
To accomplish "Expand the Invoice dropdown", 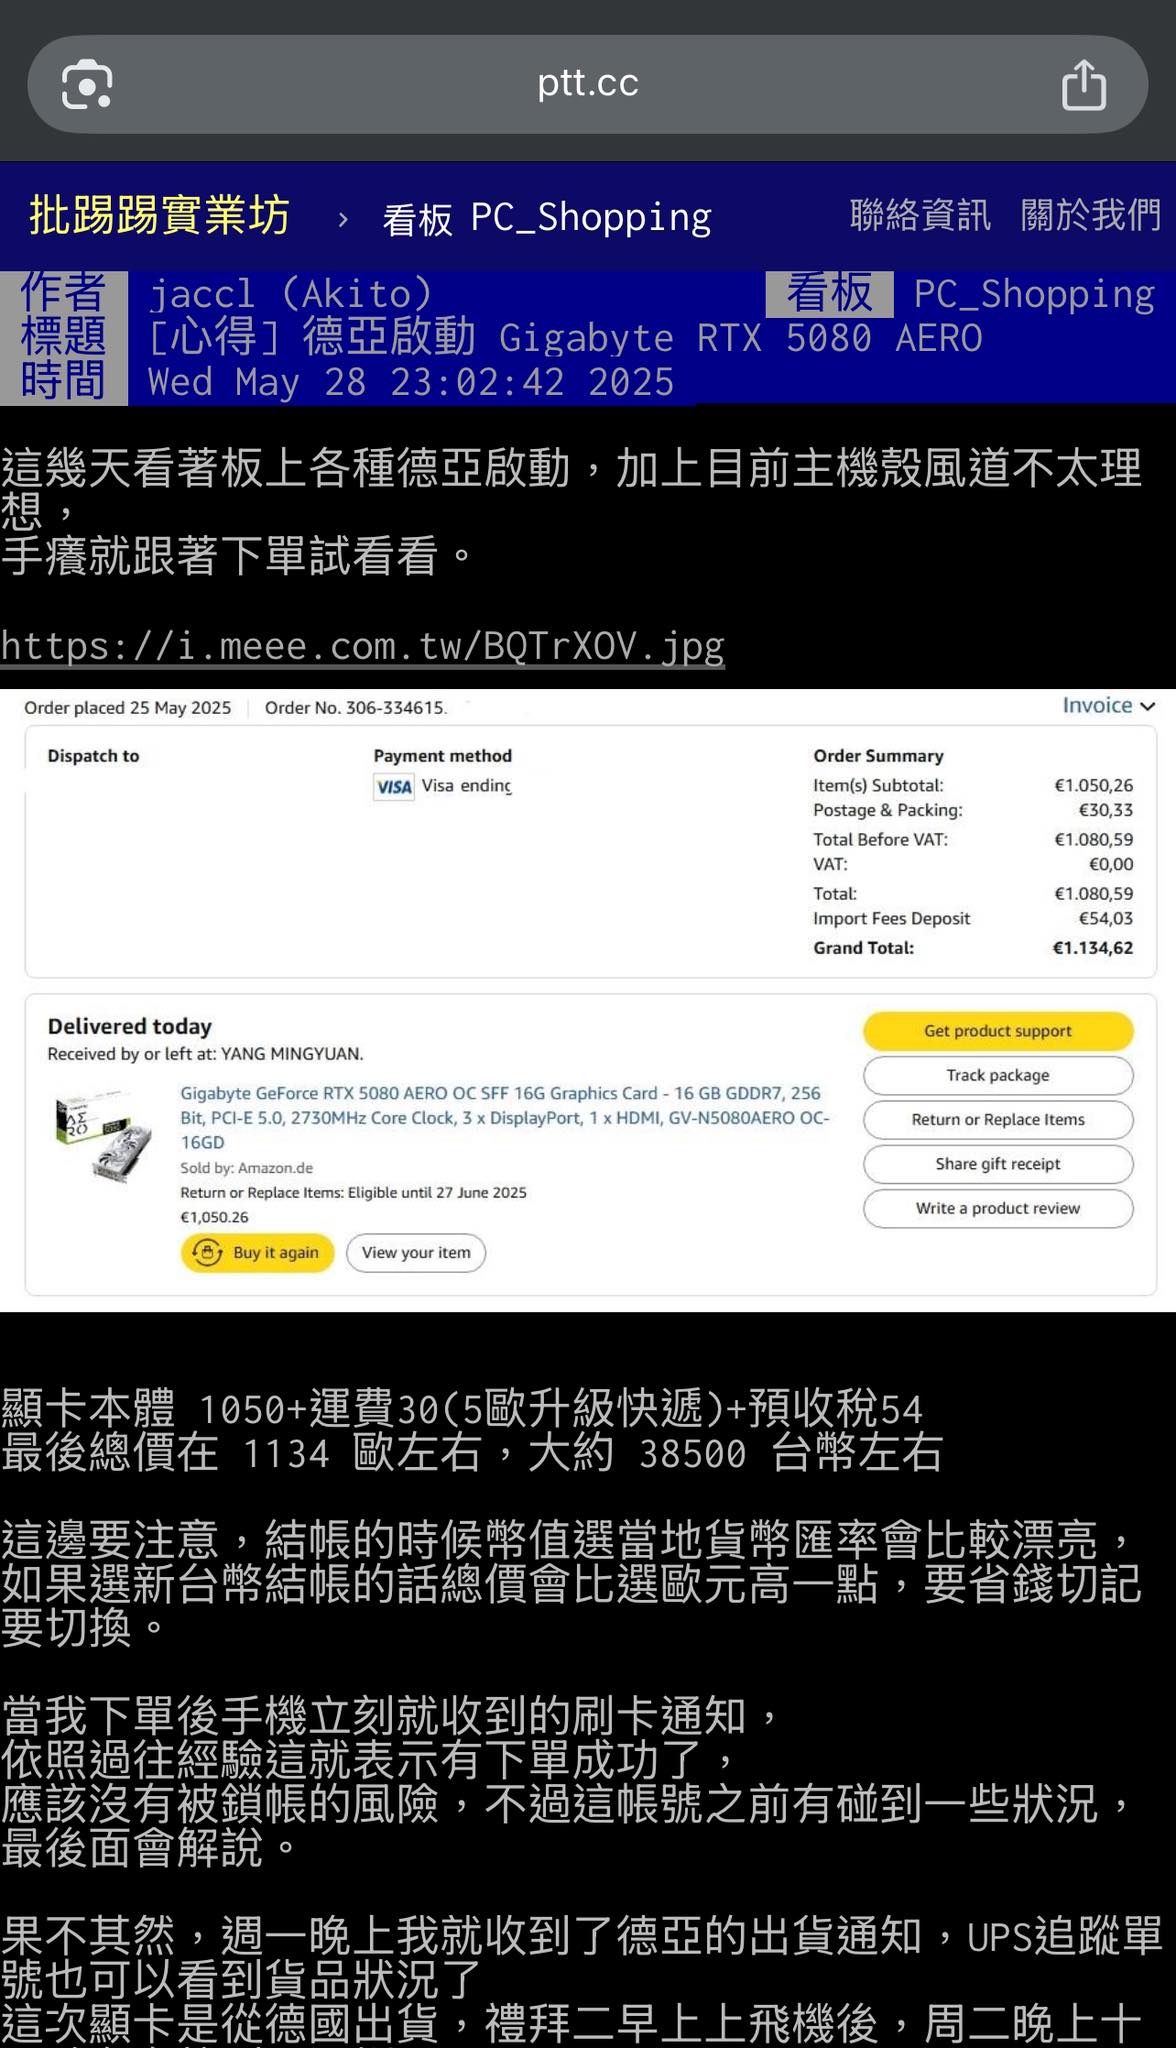I will tap(1108, 705).
